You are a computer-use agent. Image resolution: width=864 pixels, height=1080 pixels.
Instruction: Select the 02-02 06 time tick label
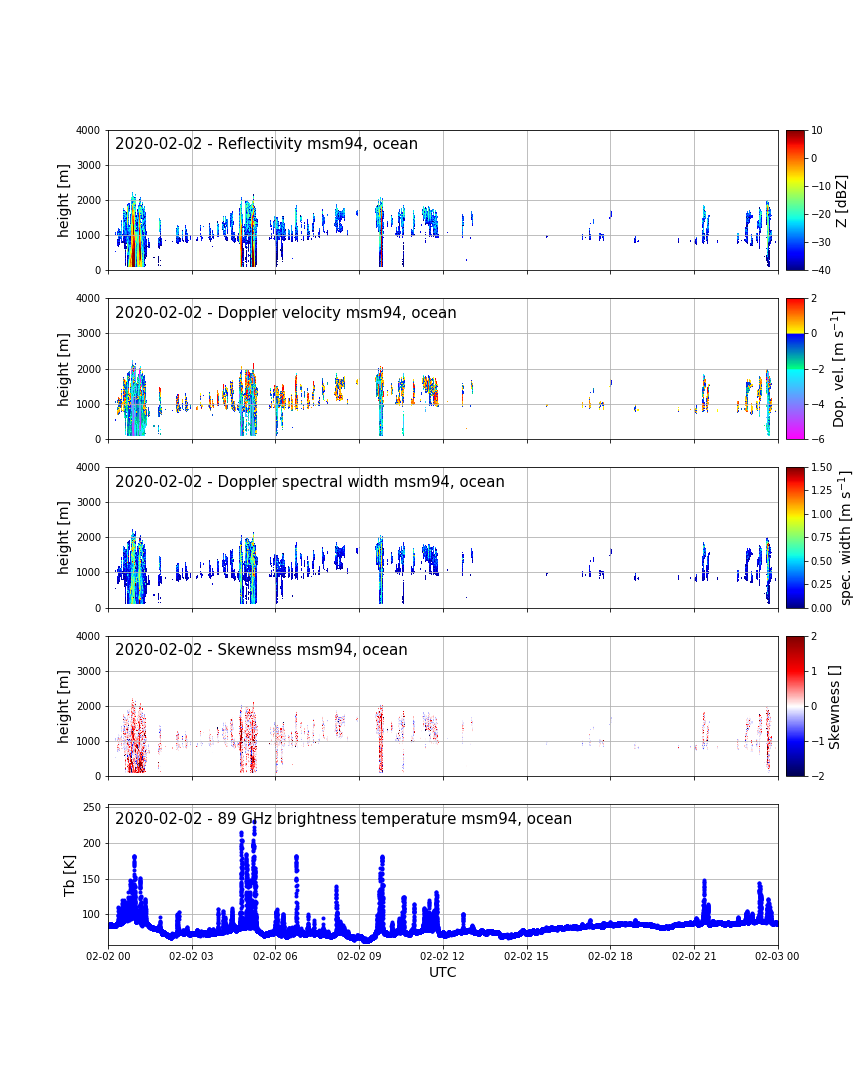pyautogui.click(x=275, y=956)
